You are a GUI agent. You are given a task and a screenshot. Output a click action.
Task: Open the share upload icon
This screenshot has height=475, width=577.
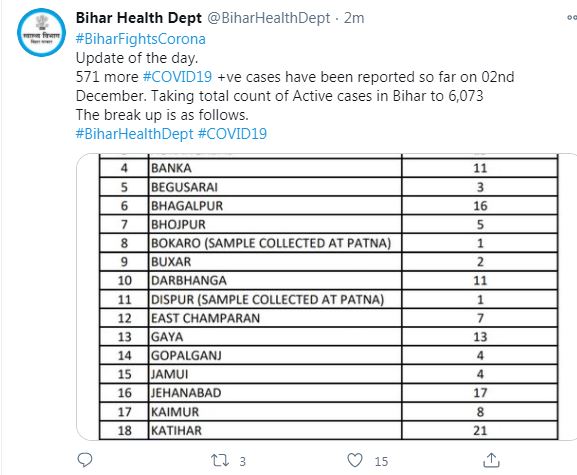[x=491, y=460]
